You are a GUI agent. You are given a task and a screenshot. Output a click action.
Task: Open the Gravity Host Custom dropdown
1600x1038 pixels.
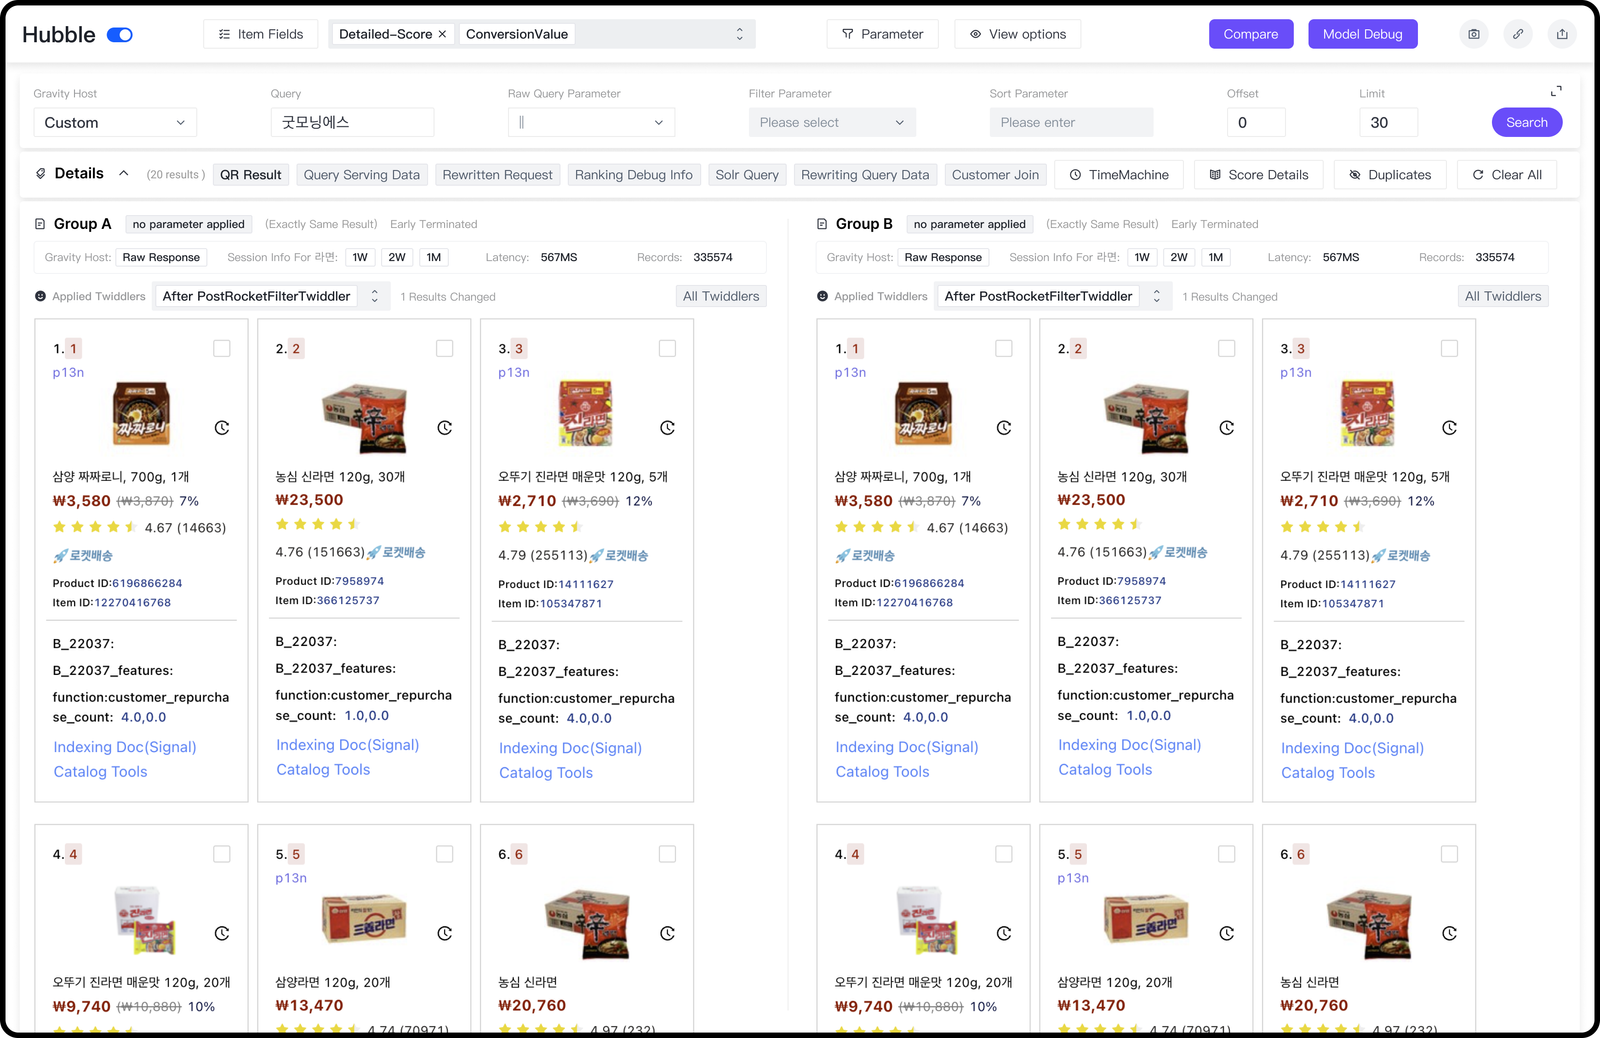click(115, 123)
